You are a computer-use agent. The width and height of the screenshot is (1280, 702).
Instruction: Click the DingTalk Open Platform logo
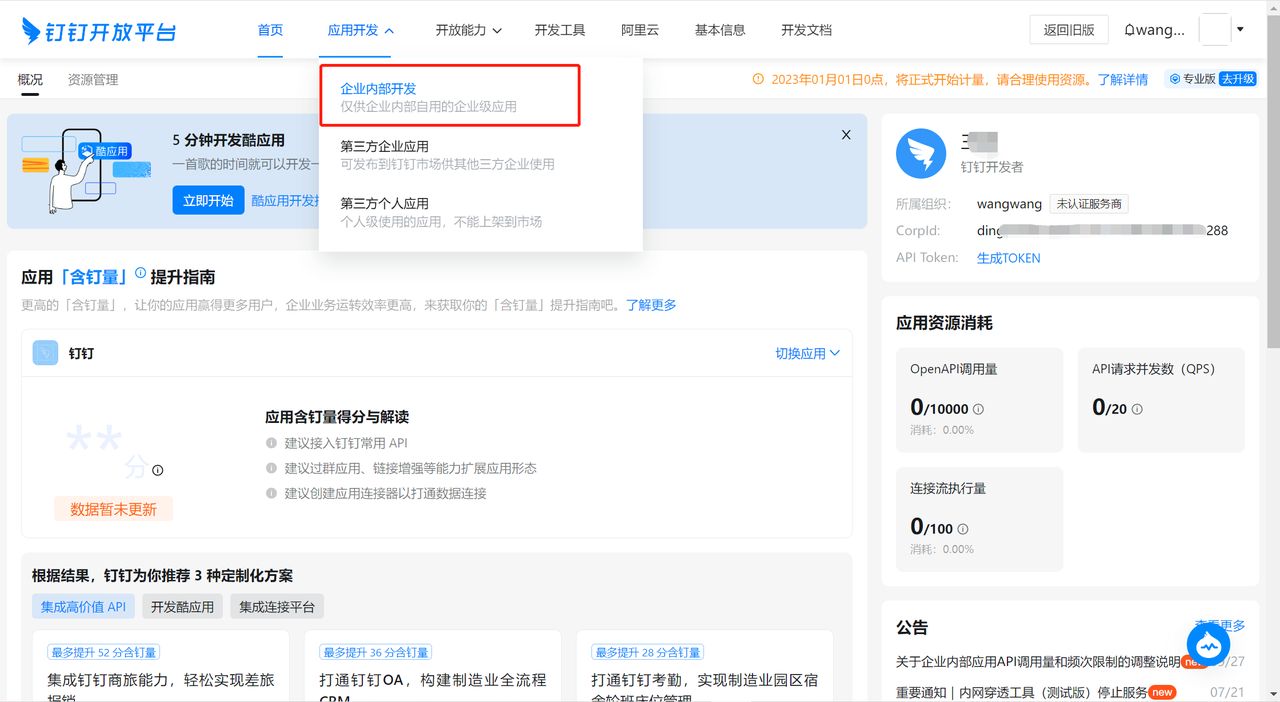click(98, 30)
